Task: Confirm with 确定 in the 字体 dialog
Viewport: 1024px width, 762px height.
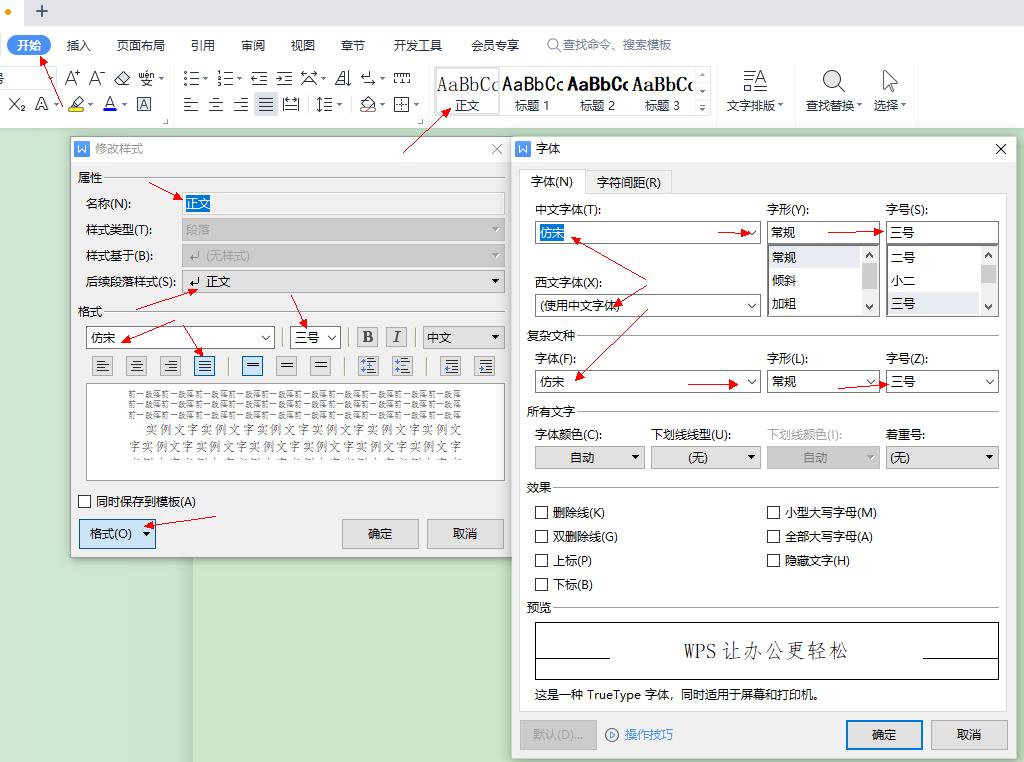Action: [x=883, y=735]
